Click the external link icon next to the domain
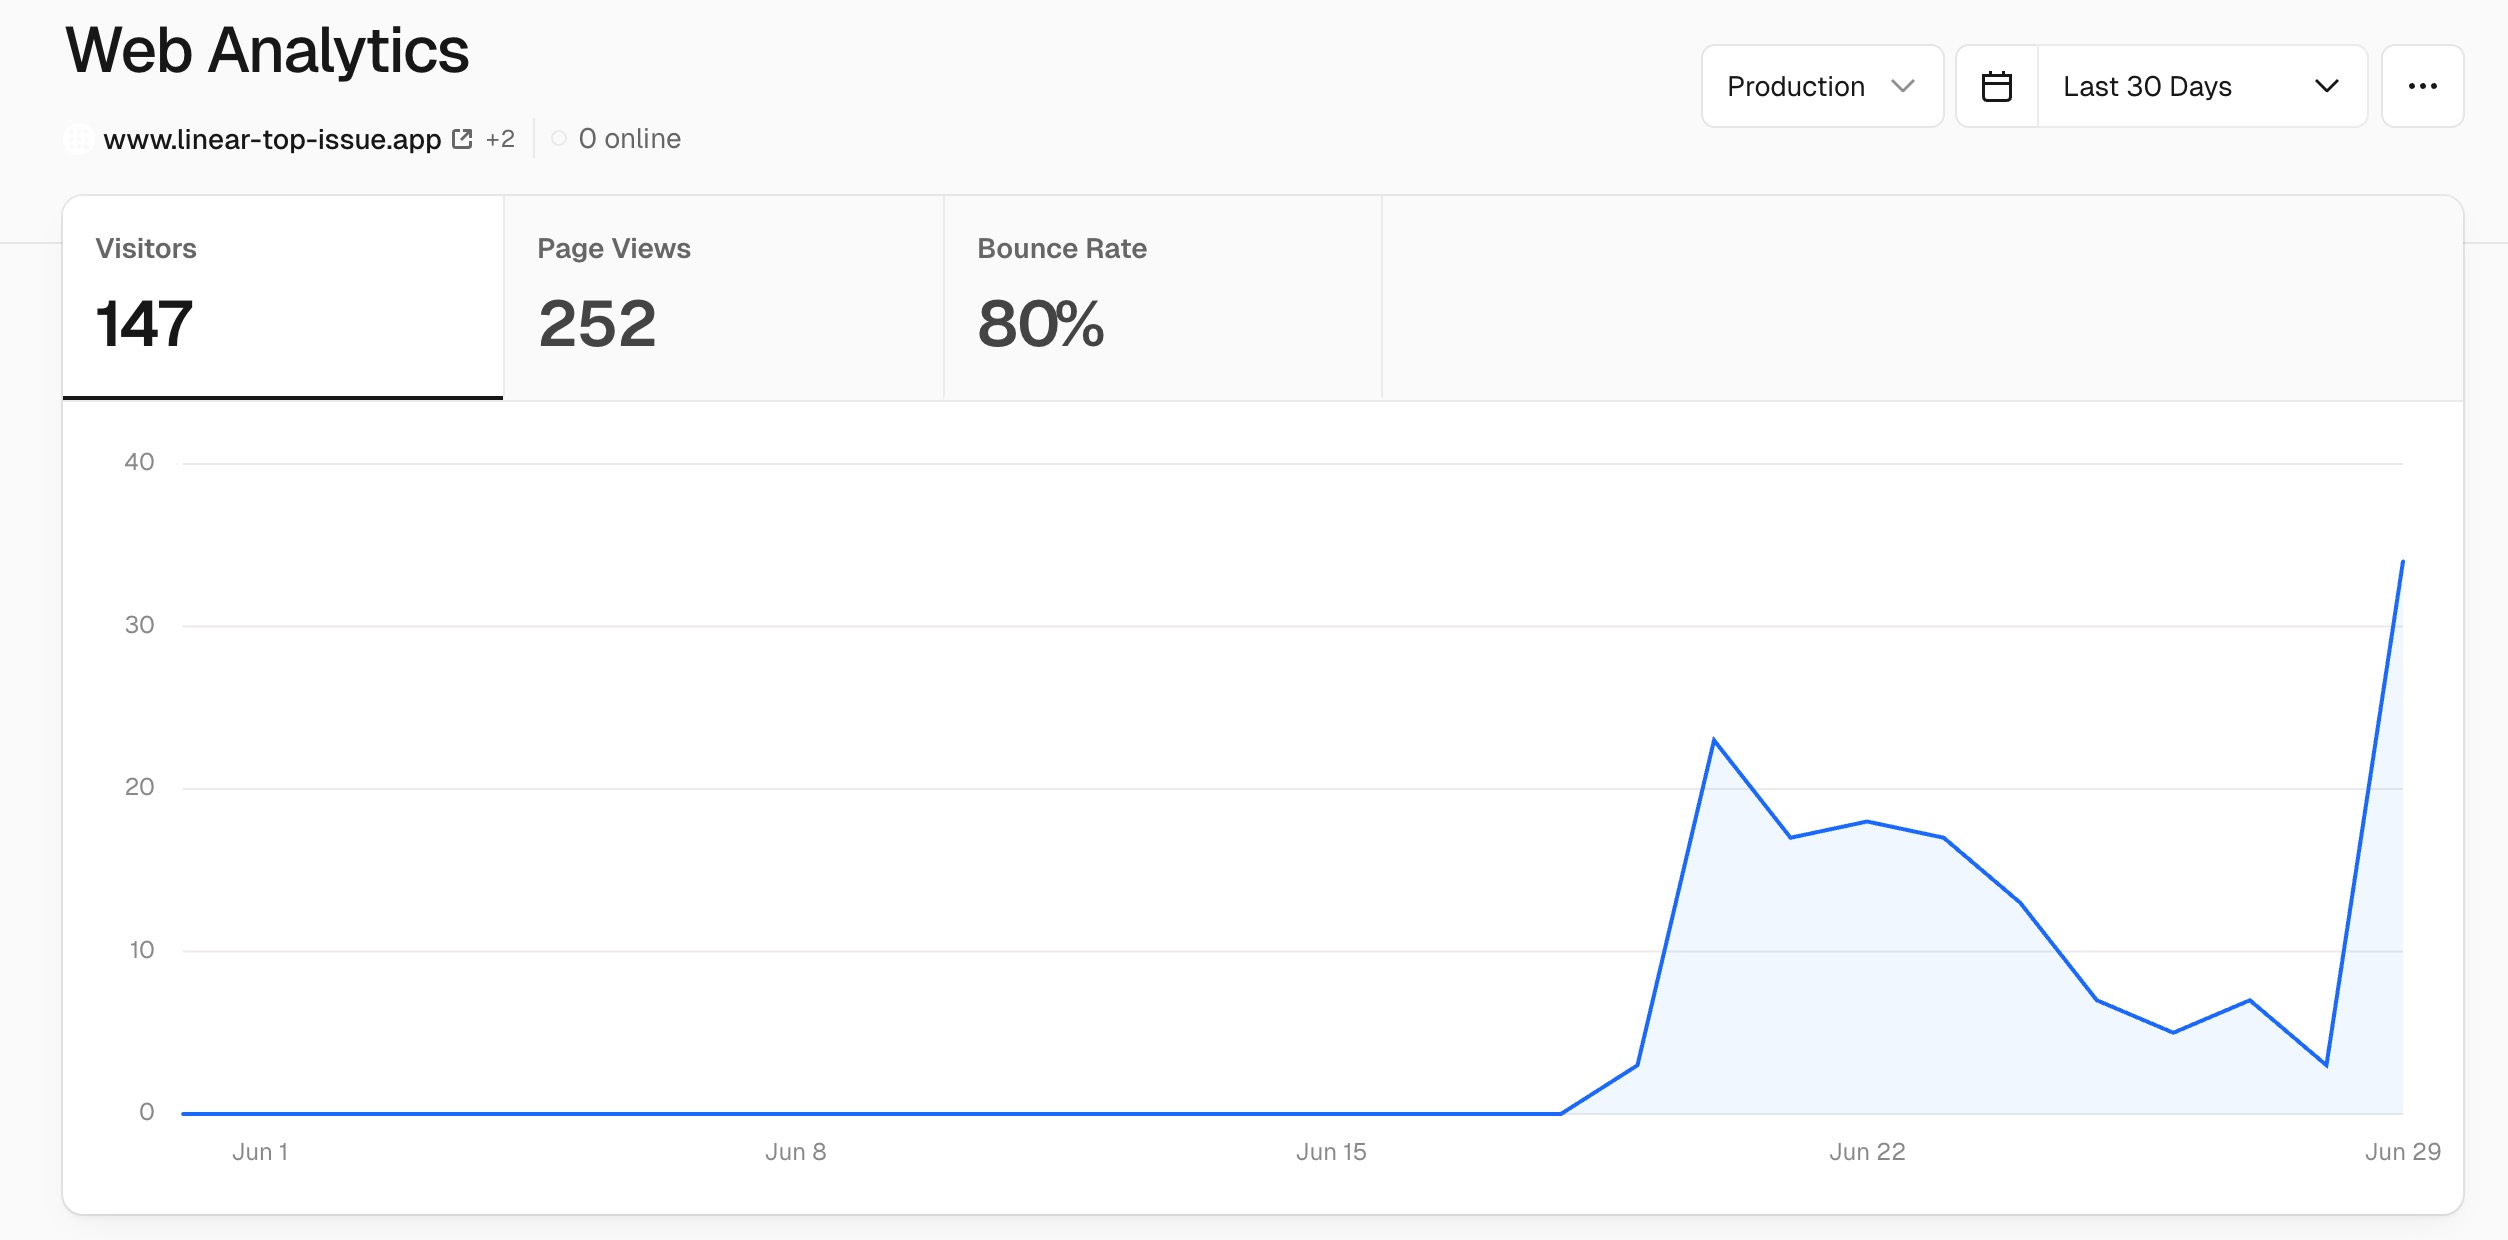This screenshot has height=1240, width=2508. (x=461, y=138)
